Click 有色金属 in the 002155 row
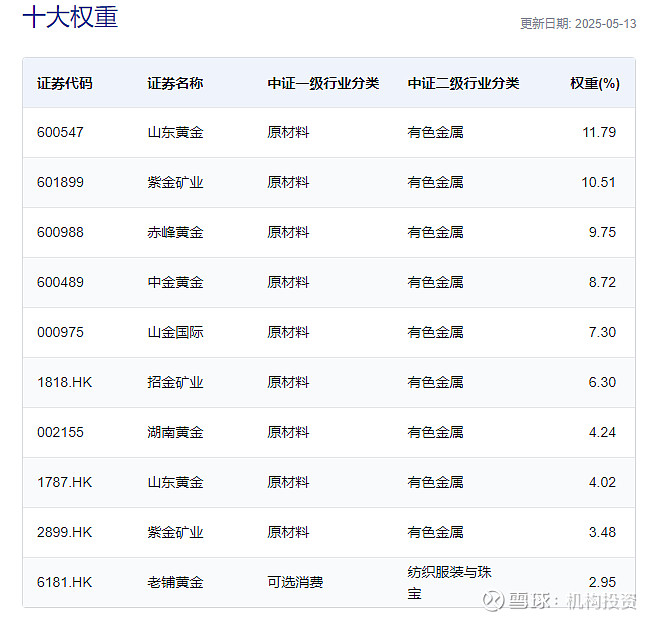This screenshot has width=656, height=621. click(x=436, y=432)
